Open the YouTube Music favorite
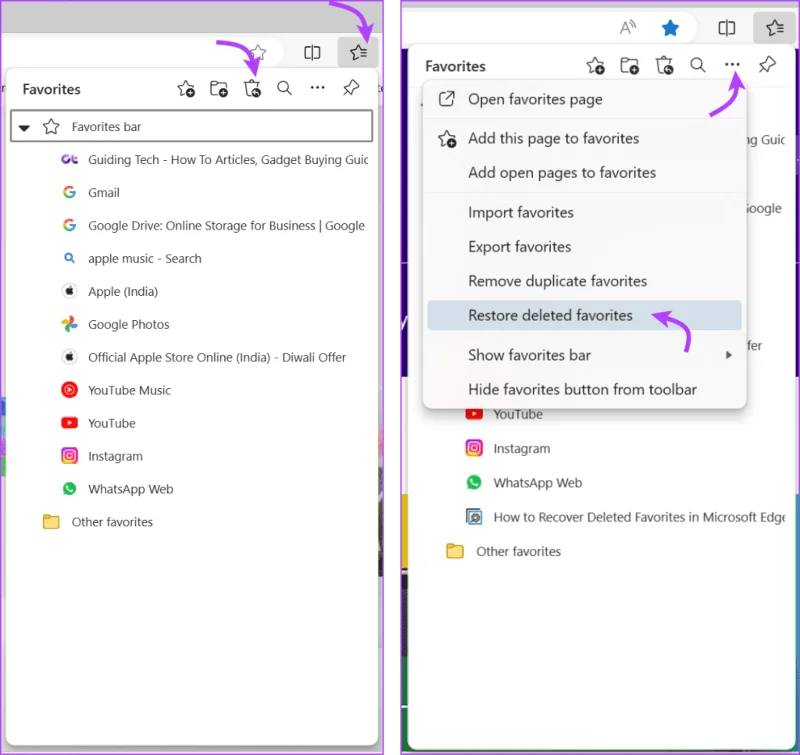 (116, 390)
